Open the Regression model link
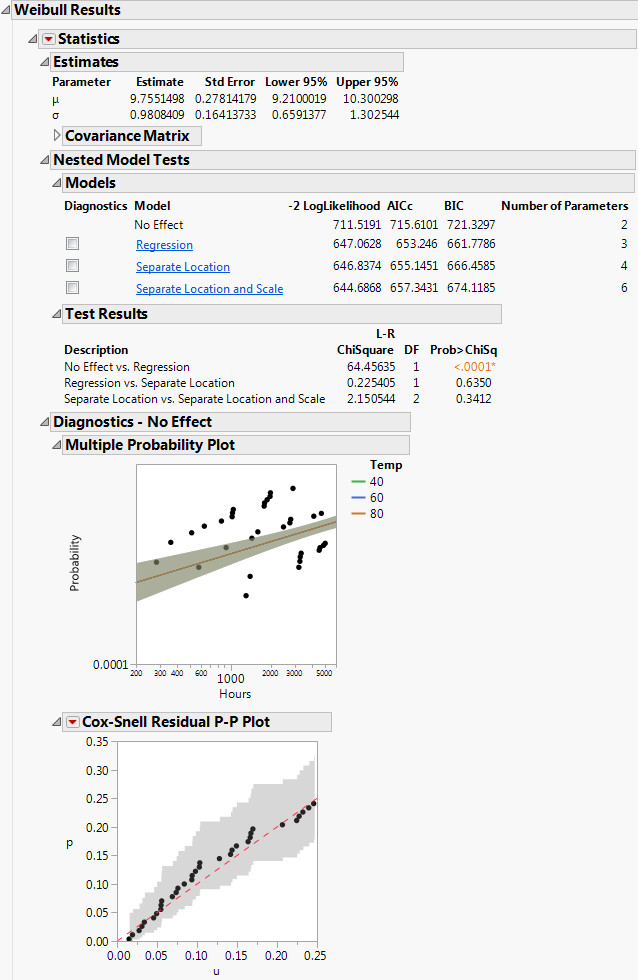Screen dimensions: 638x980 click(x=164, y=245)
